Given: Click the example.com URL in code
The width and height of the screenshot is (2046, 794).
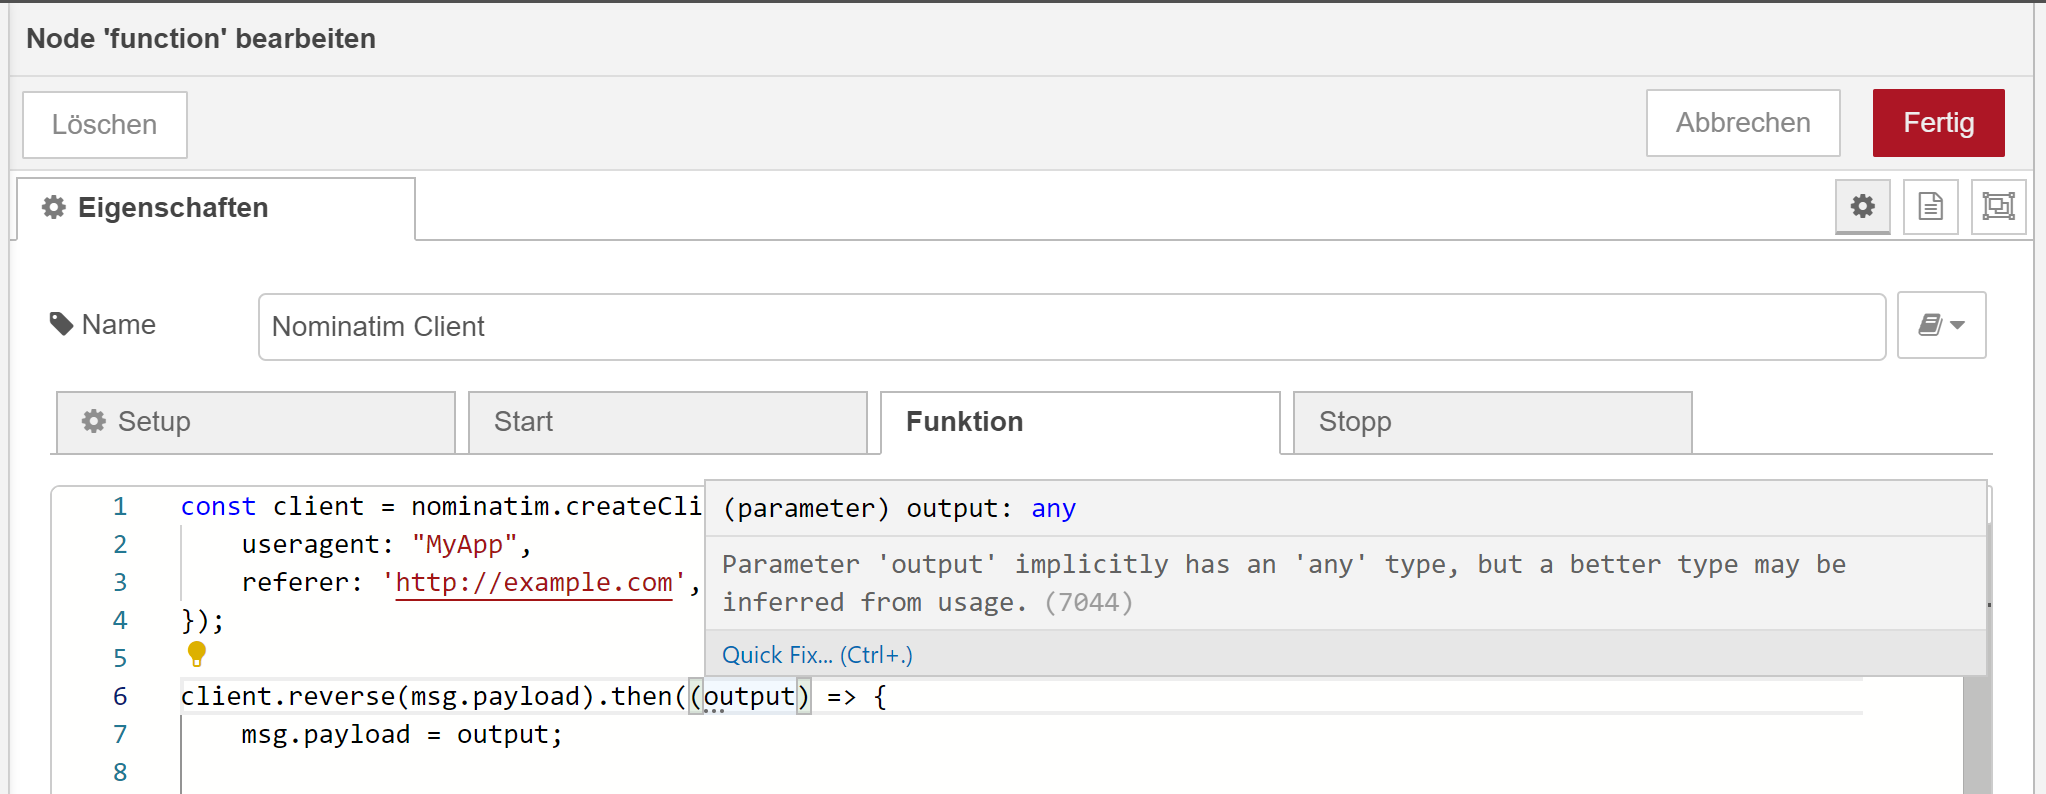Looking at the screenshot, I should pos(534,583).
